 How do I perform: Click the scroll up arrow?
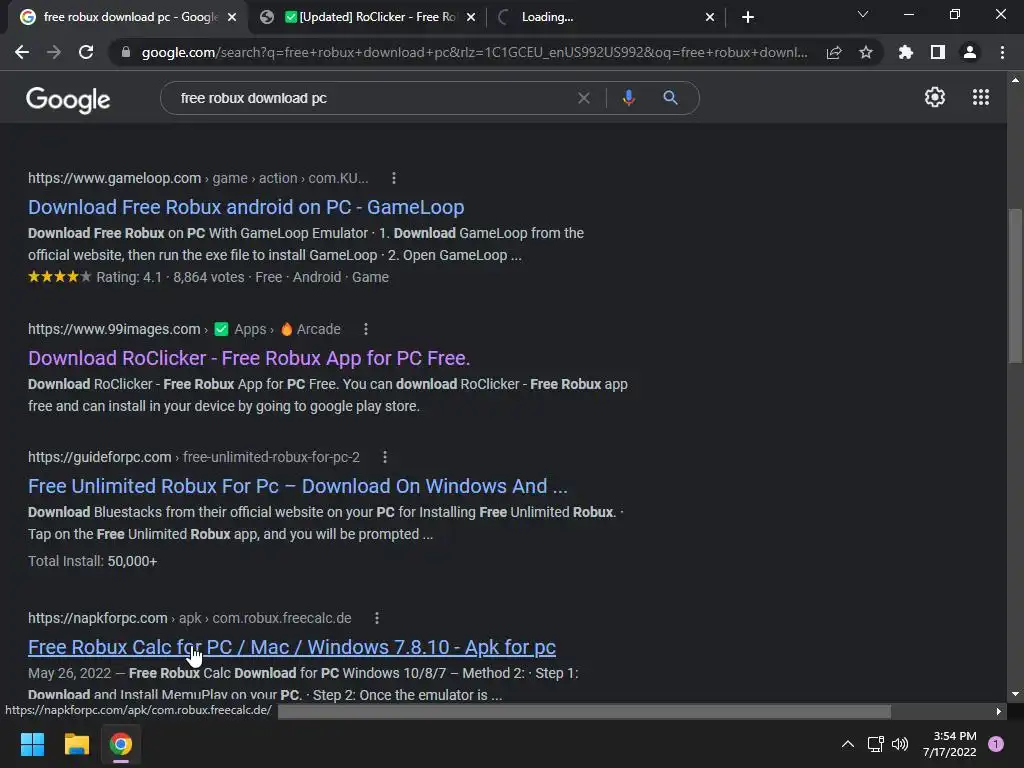pos(1014,80)
